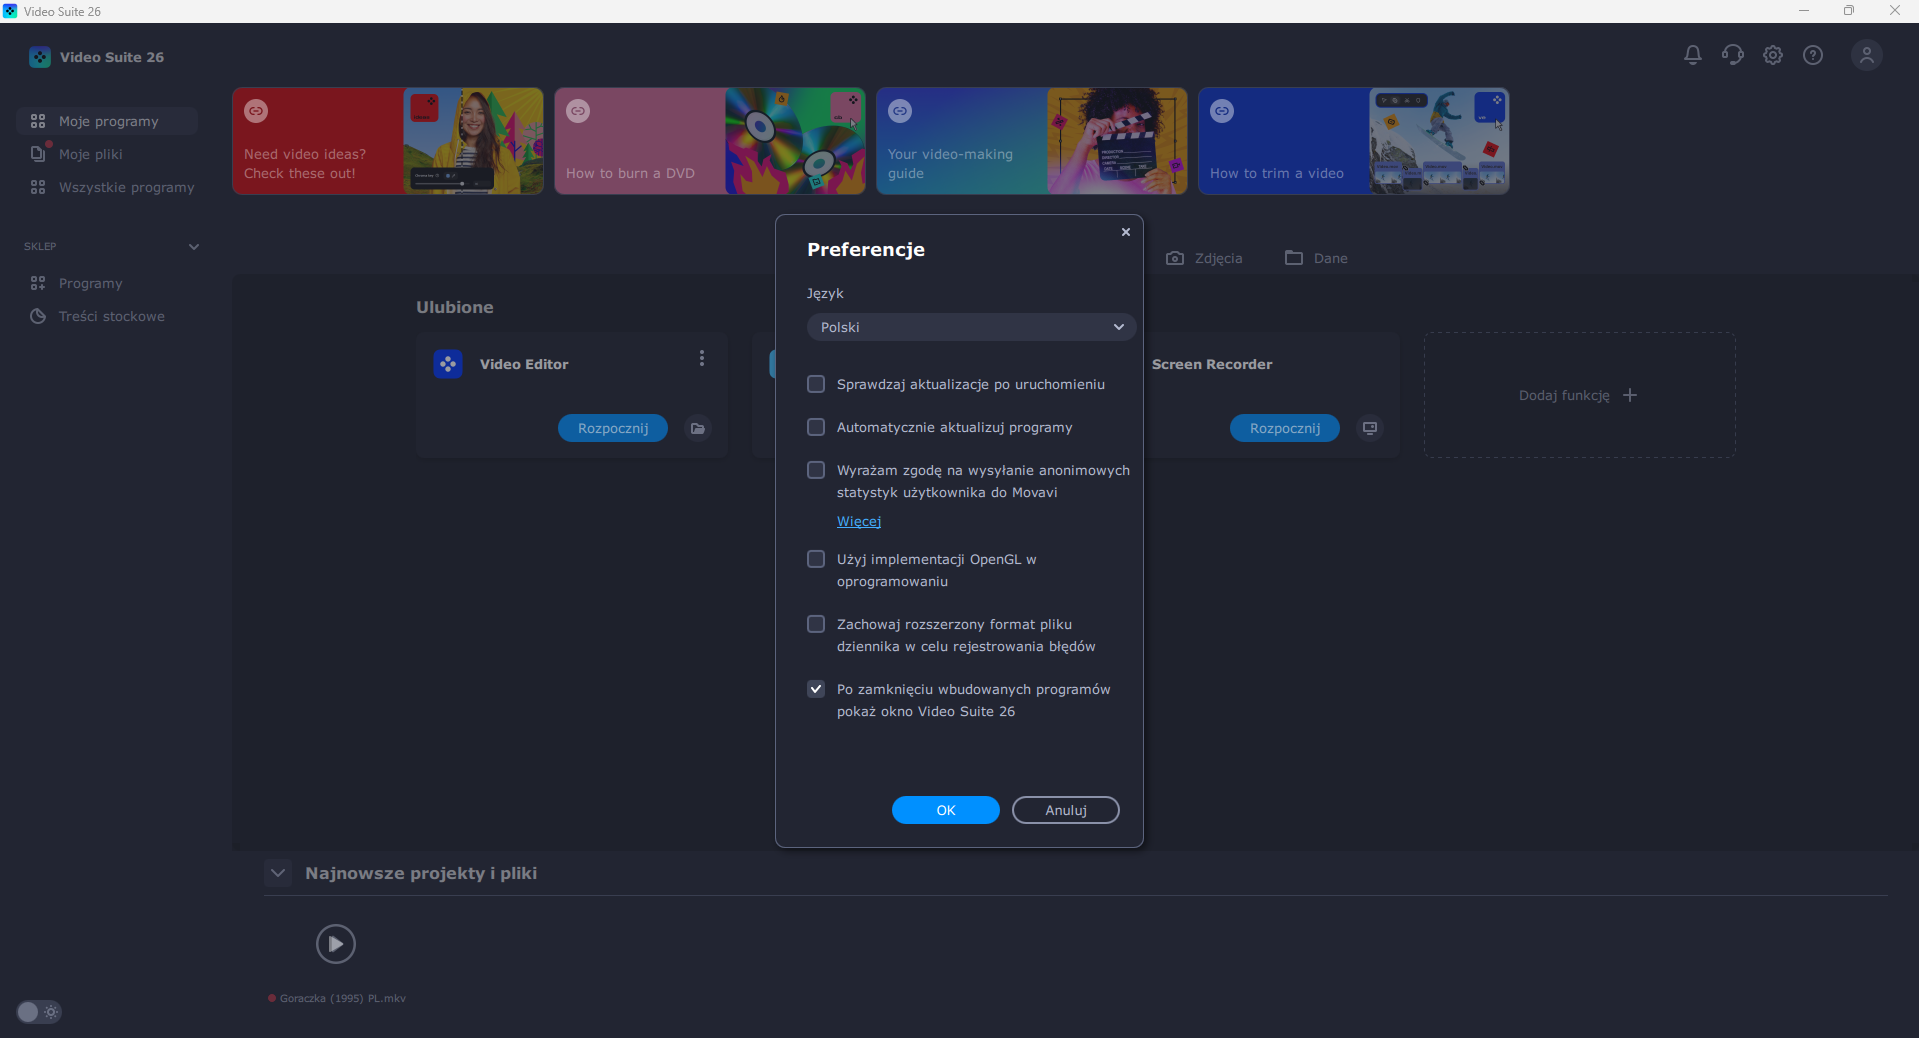Start Video Editor with Rozpocznij

click(x=613, y=428)
